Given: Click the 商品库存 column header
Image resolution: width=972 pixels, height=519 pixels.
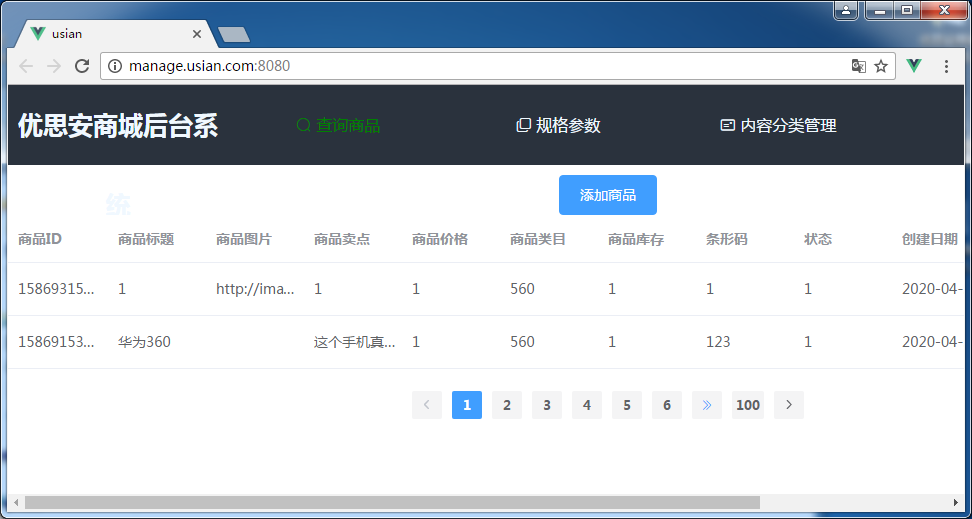Looking at the screenshot, I should (636, 239).
